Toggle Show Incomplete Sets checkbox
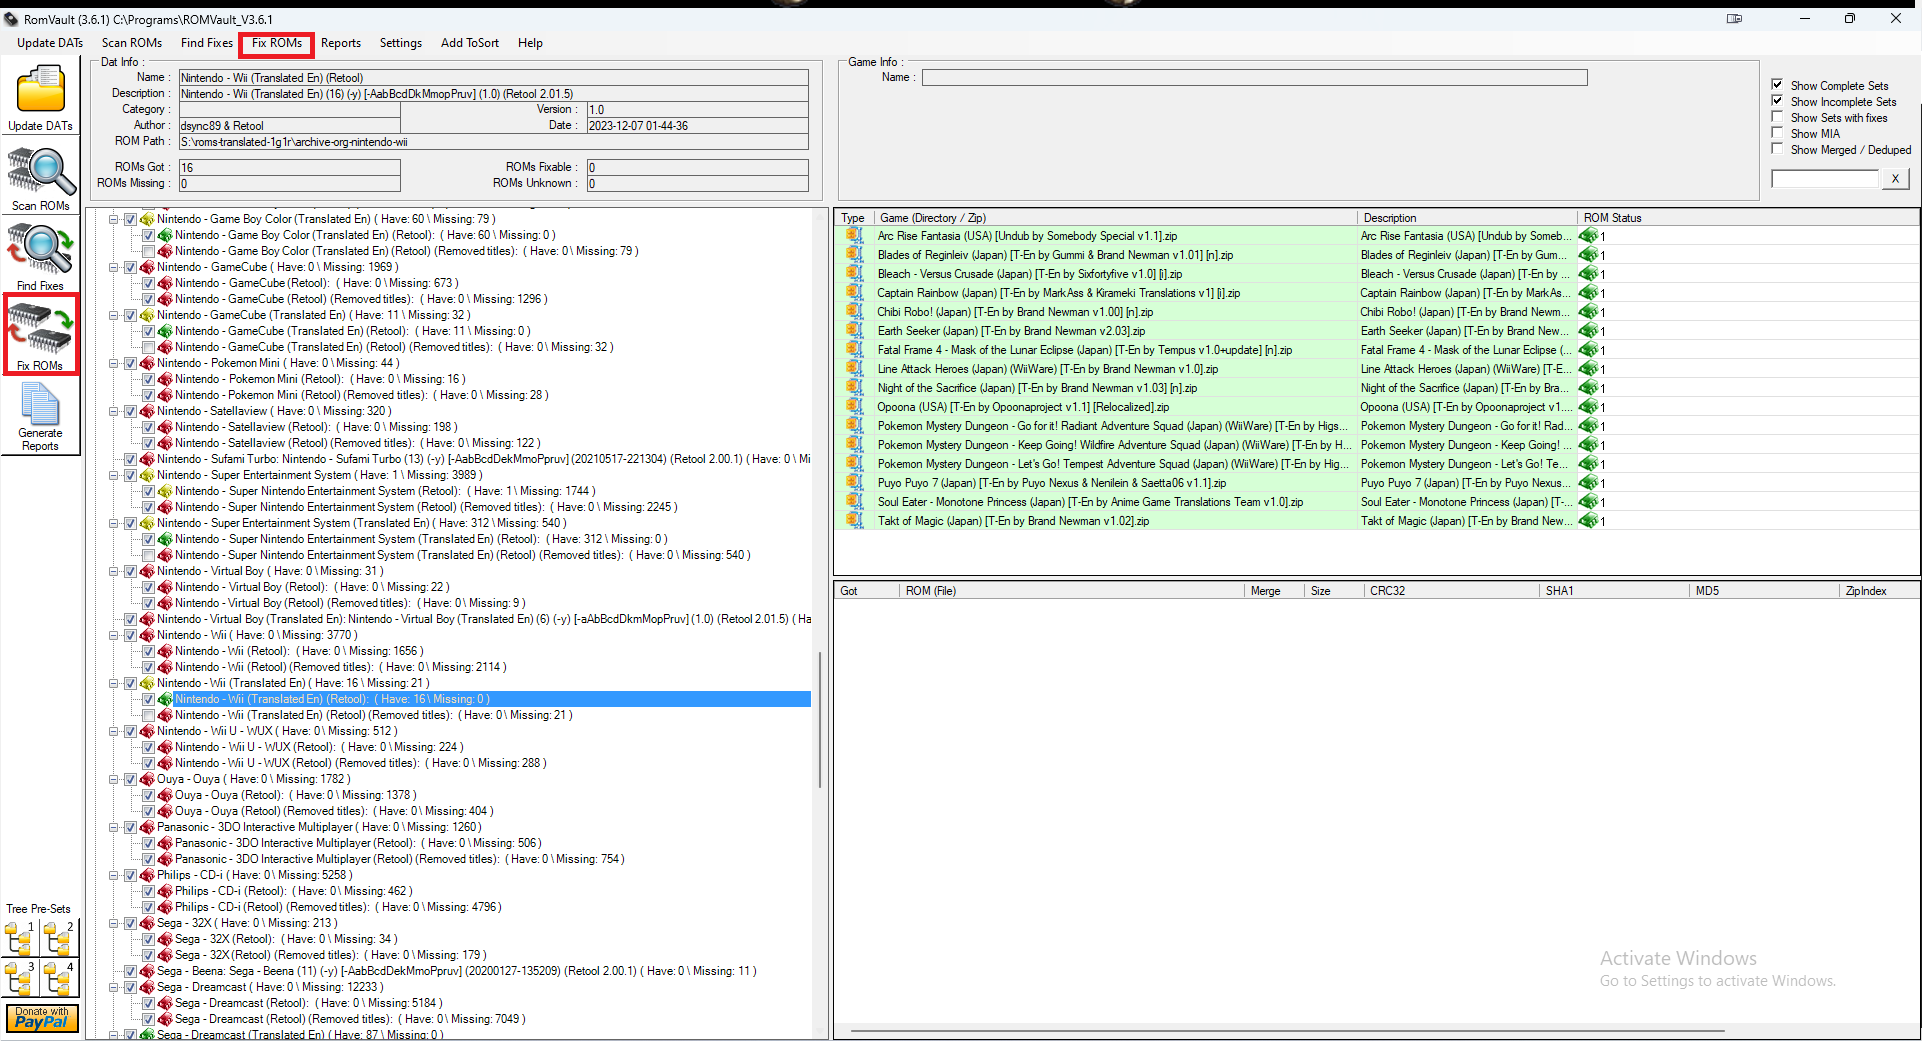 pyautogui.click(x=1777, y=101)
